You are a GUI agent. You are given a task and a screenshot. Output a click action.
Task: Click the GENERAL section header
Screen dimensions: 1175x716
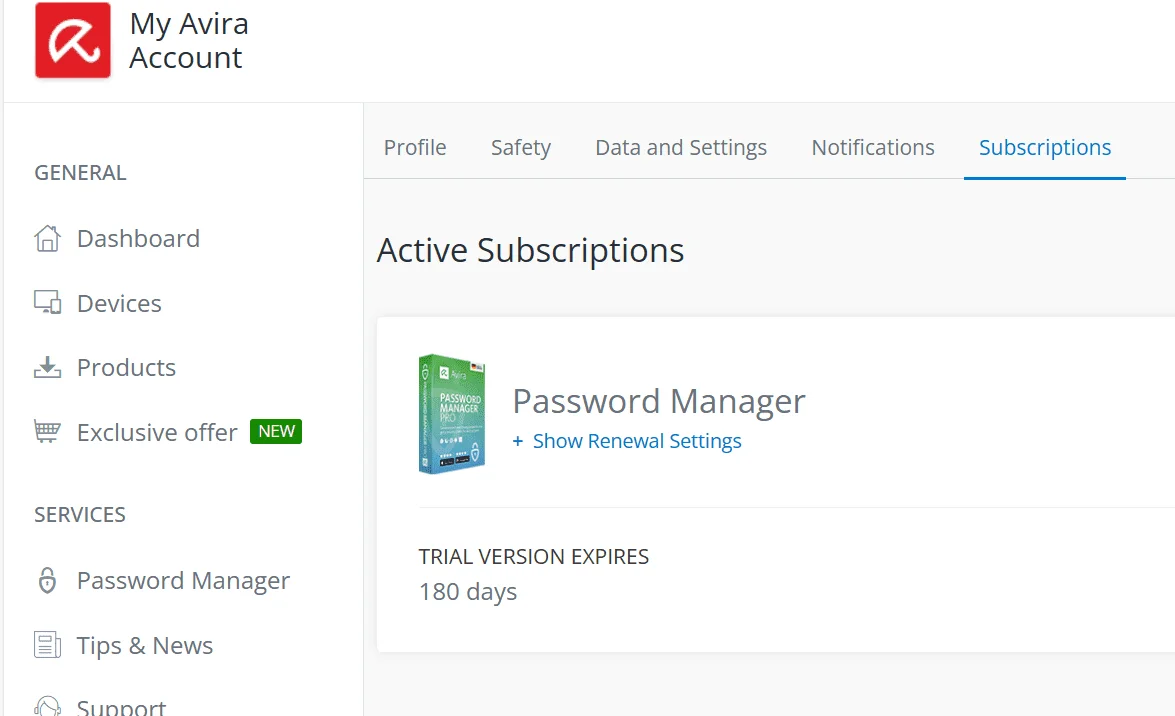(80, 172)
